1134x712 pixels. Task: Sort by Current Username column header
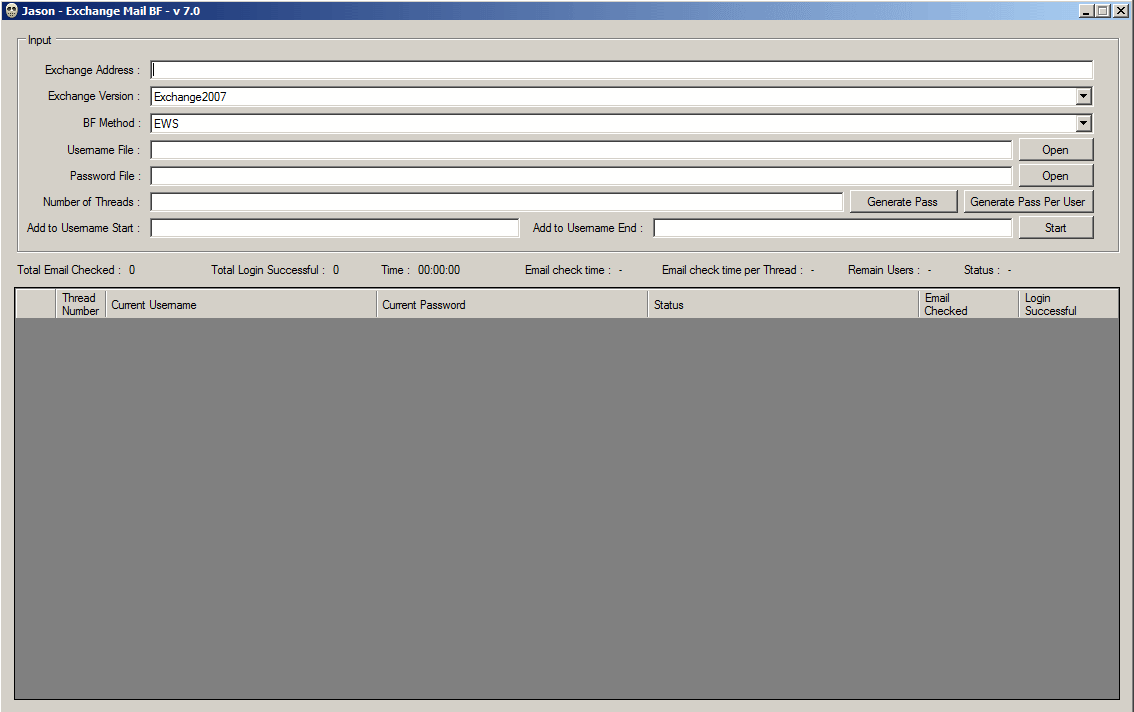click(x=241, y=305)
